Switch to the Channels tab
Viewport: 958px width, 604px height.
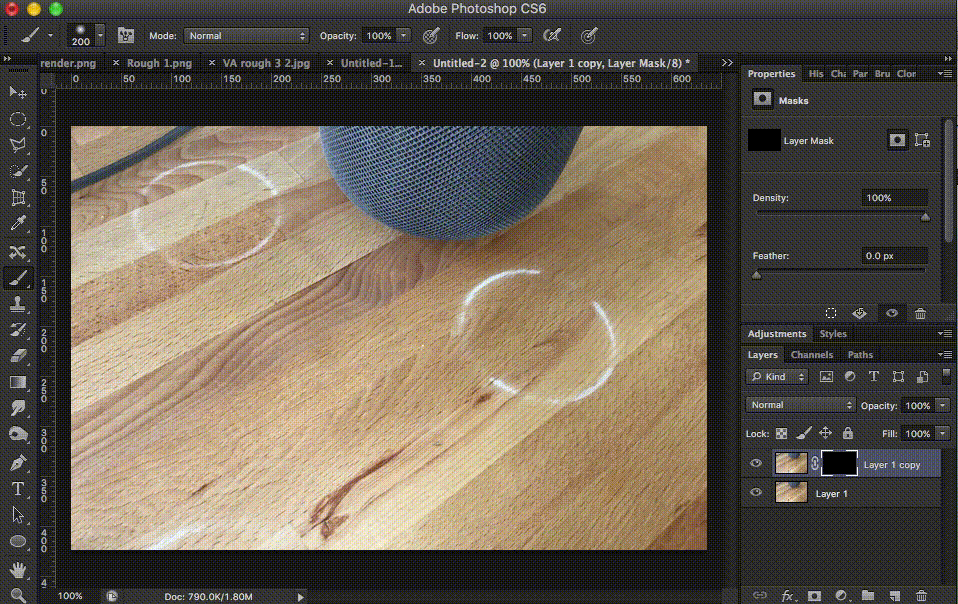tap(811, 354)
